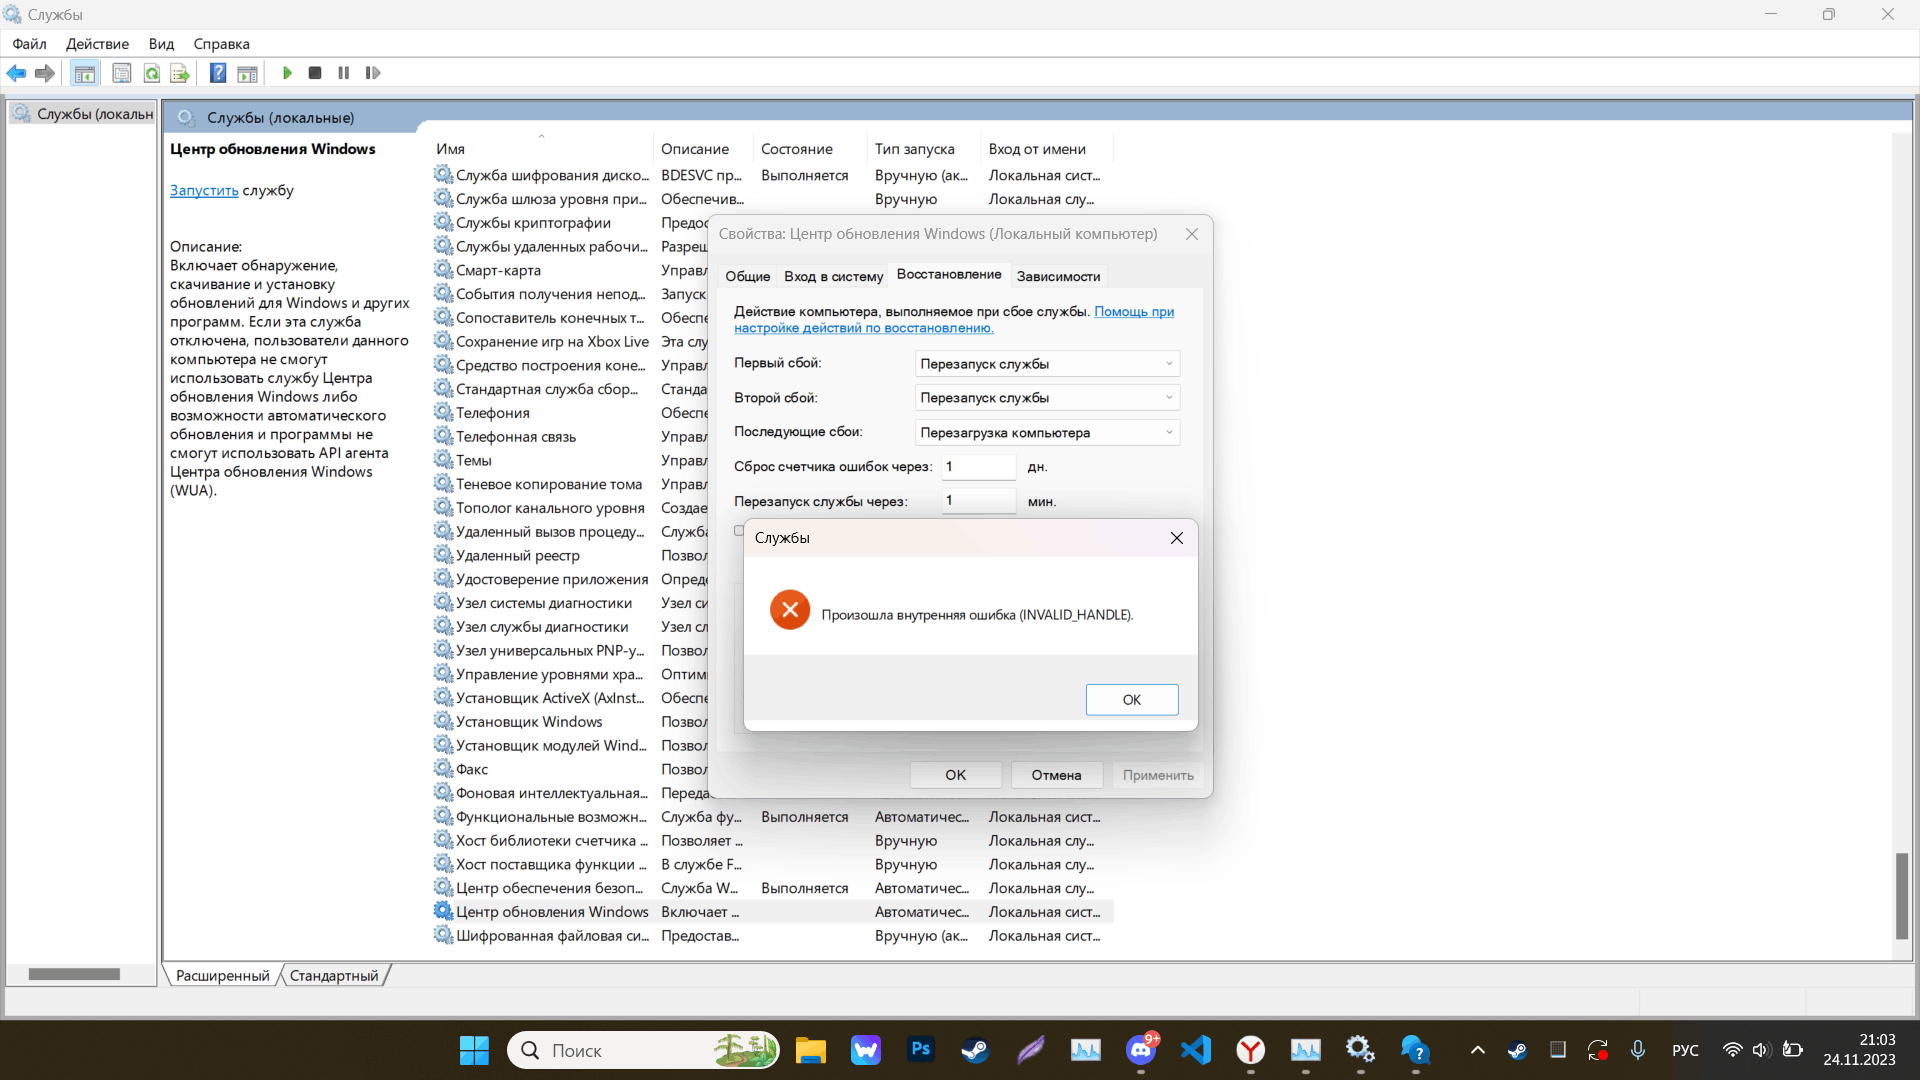Select the Восстановление tab
This screenshot has height=1080, width=1920.
949,274
